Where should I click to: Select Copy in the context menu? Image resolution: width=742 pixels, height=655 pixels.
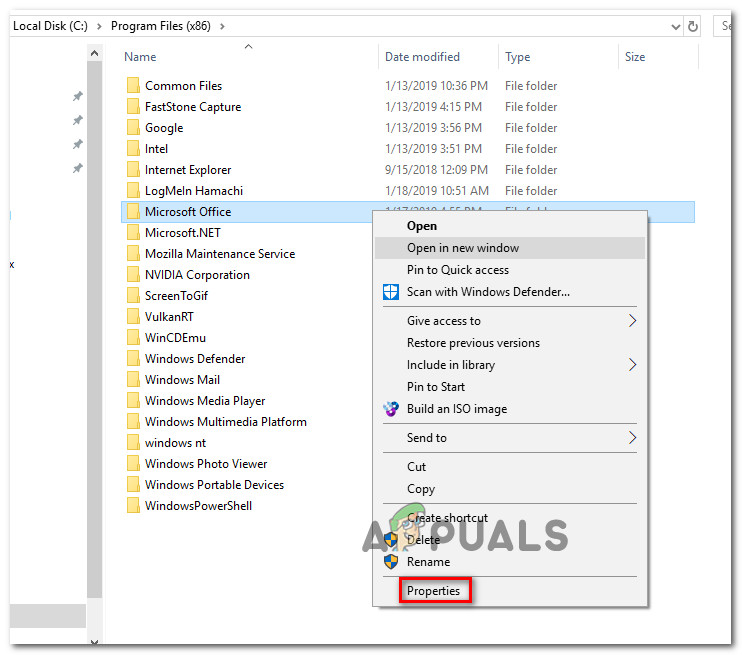tap(510, 489)
